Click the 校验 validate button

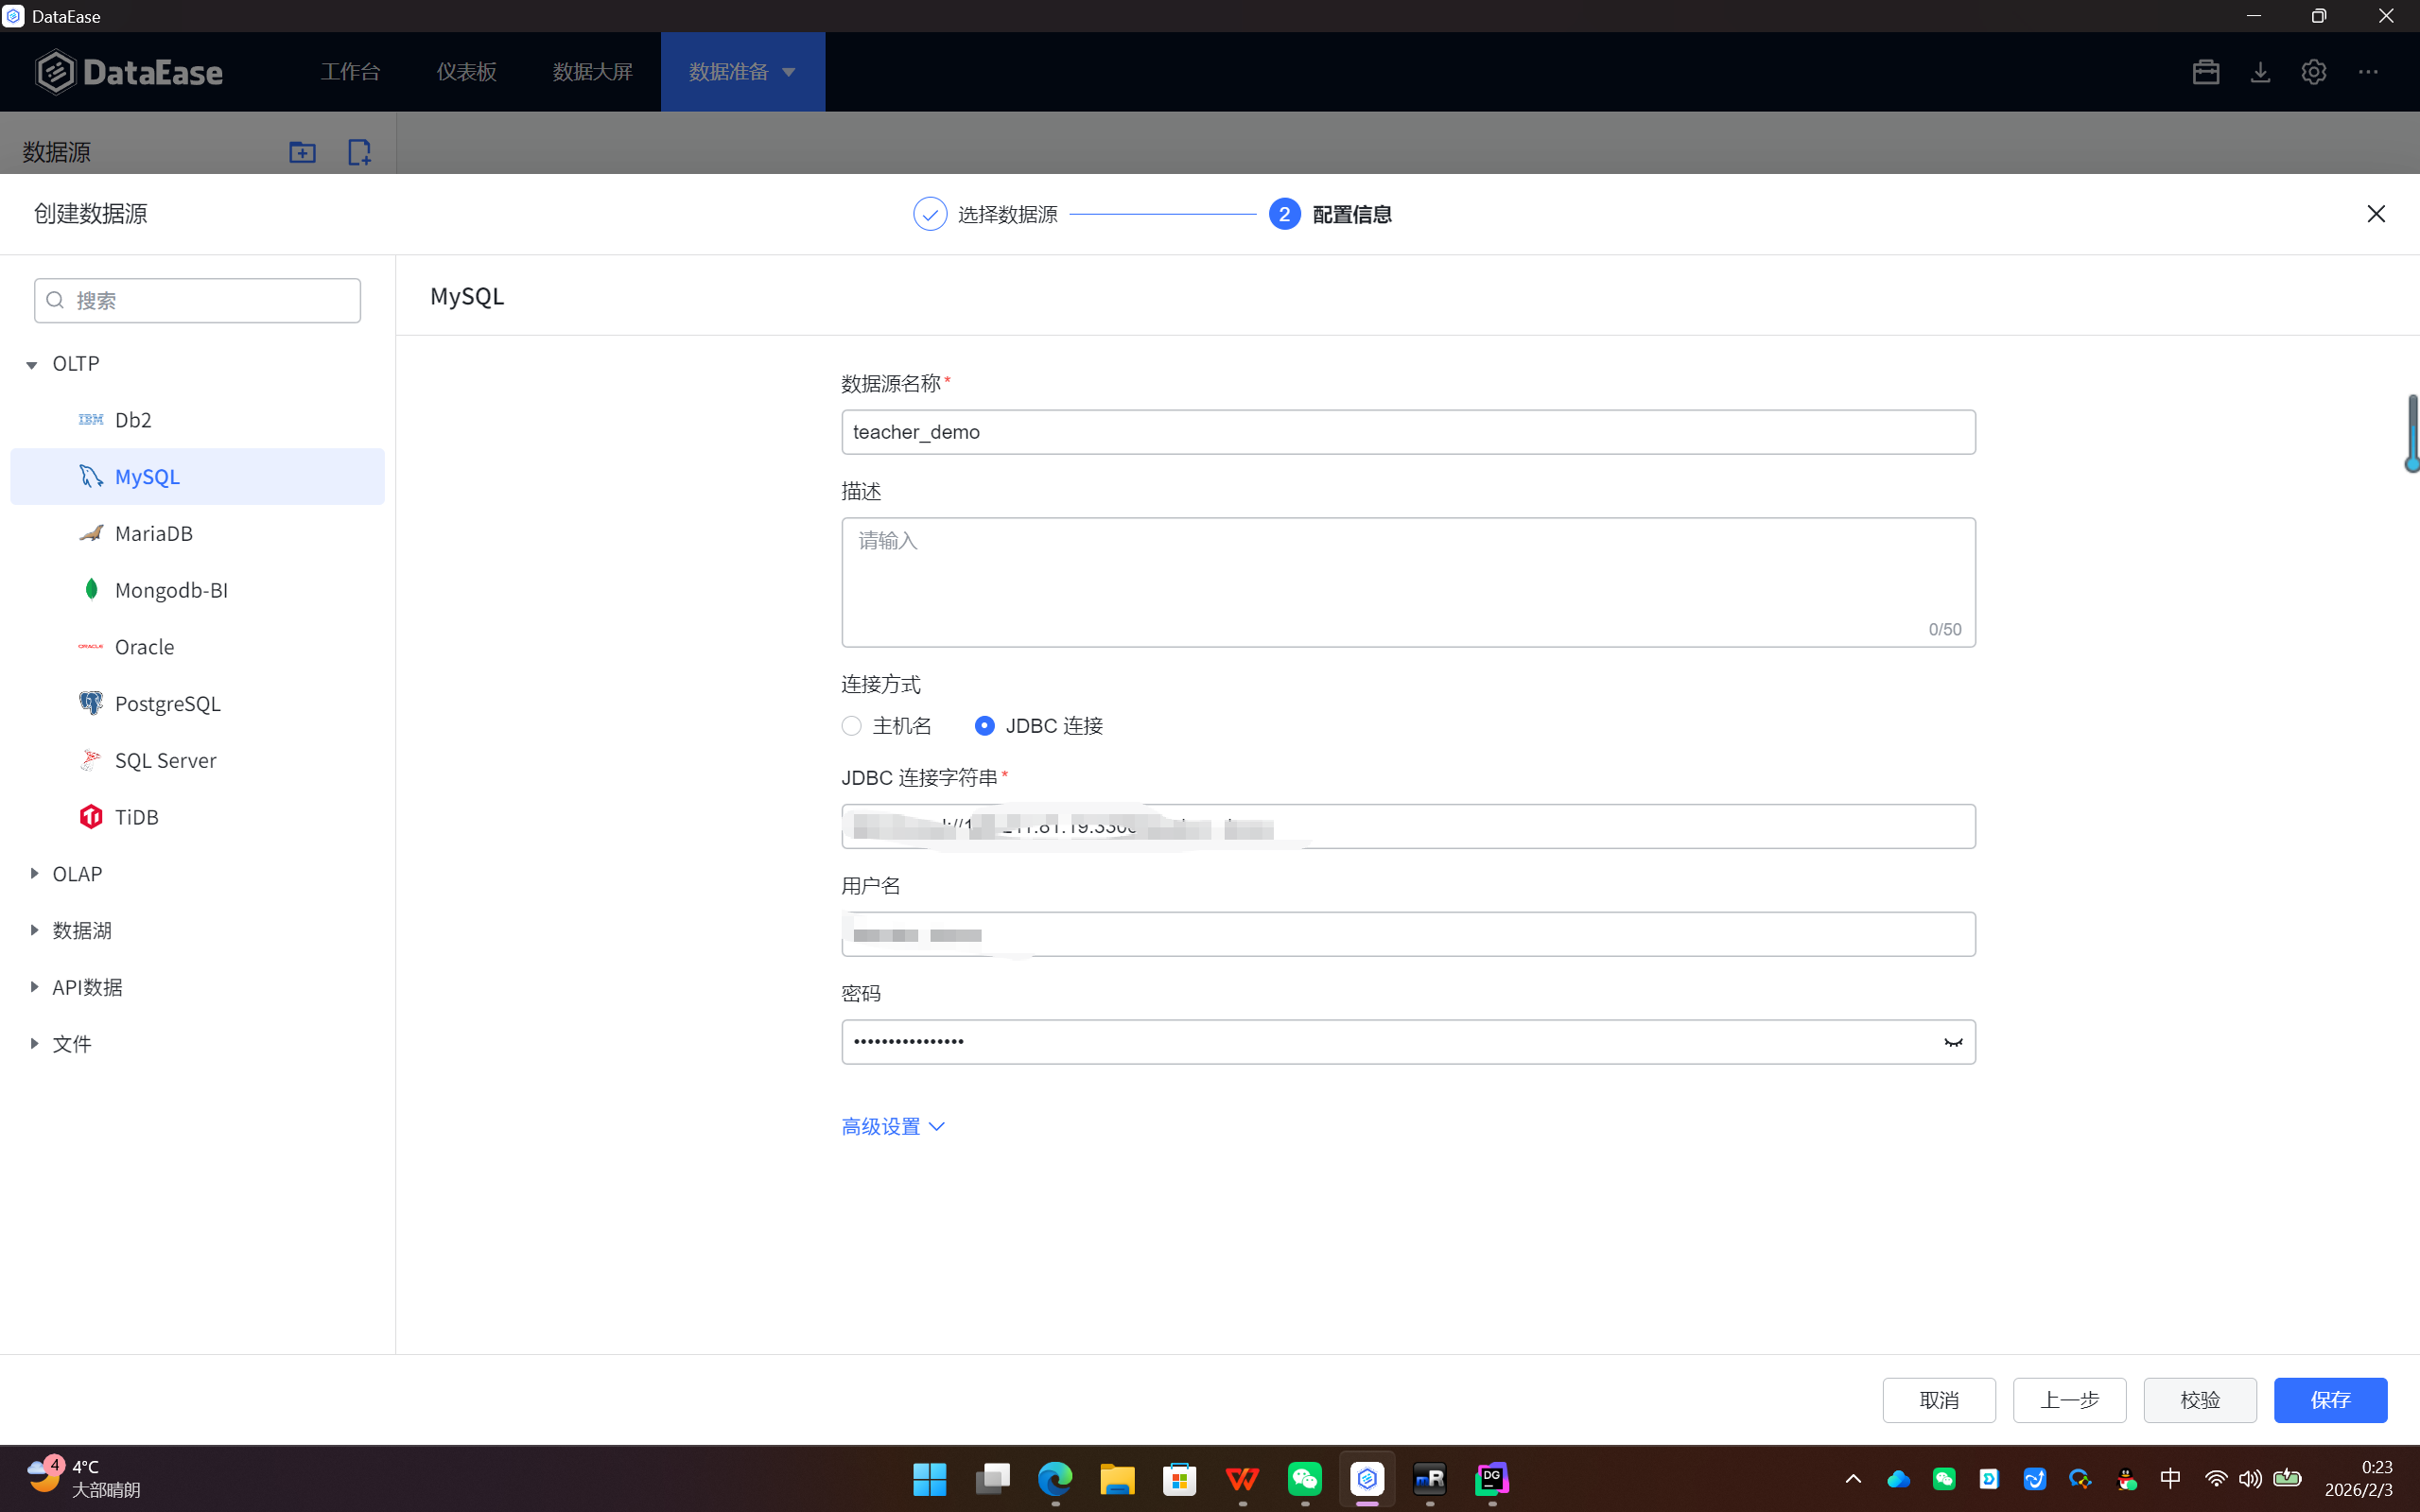coord(2199,1400)
